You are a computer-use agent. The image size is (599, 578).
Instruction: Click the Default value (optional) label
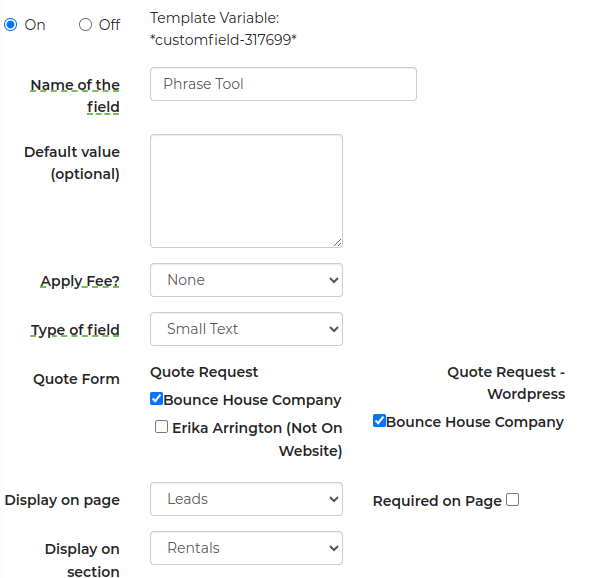[x=72, y=163]
